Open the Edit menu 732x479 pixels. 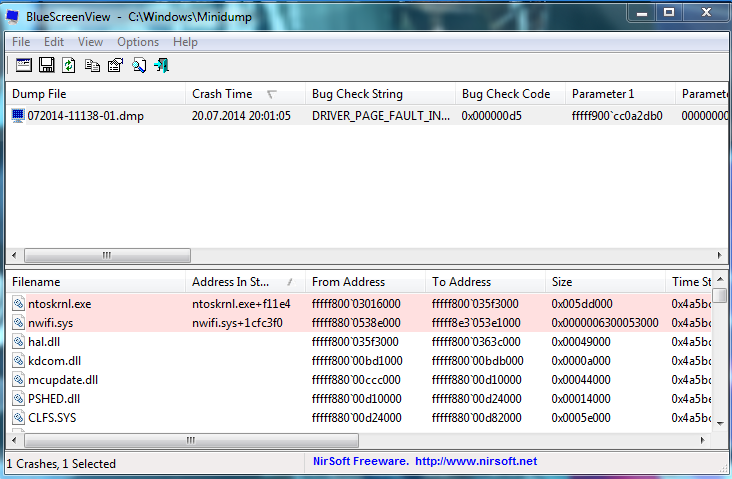[x=54, y=42]
